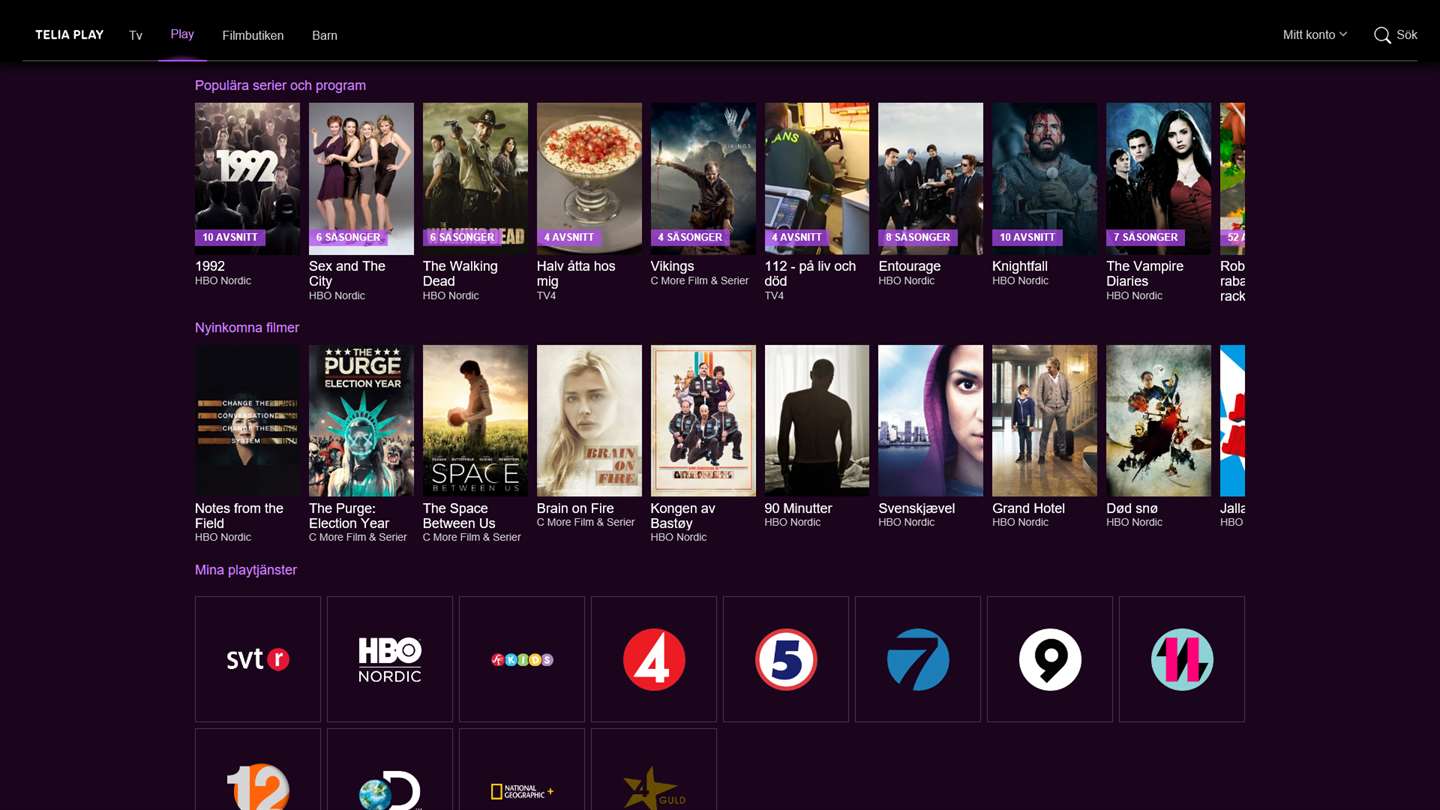This screenshot has width=1440, height=810.
Task: Switch to the Barn tab
Action: pos(325,35)
